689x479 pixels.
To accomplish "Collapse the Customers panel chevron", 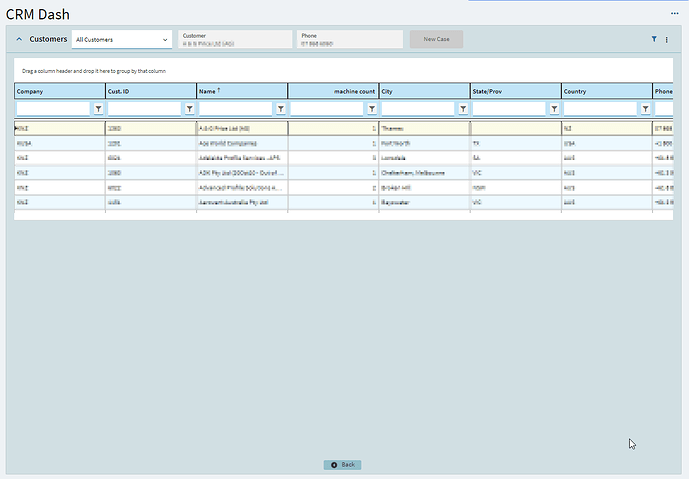I will click(19, 39).
